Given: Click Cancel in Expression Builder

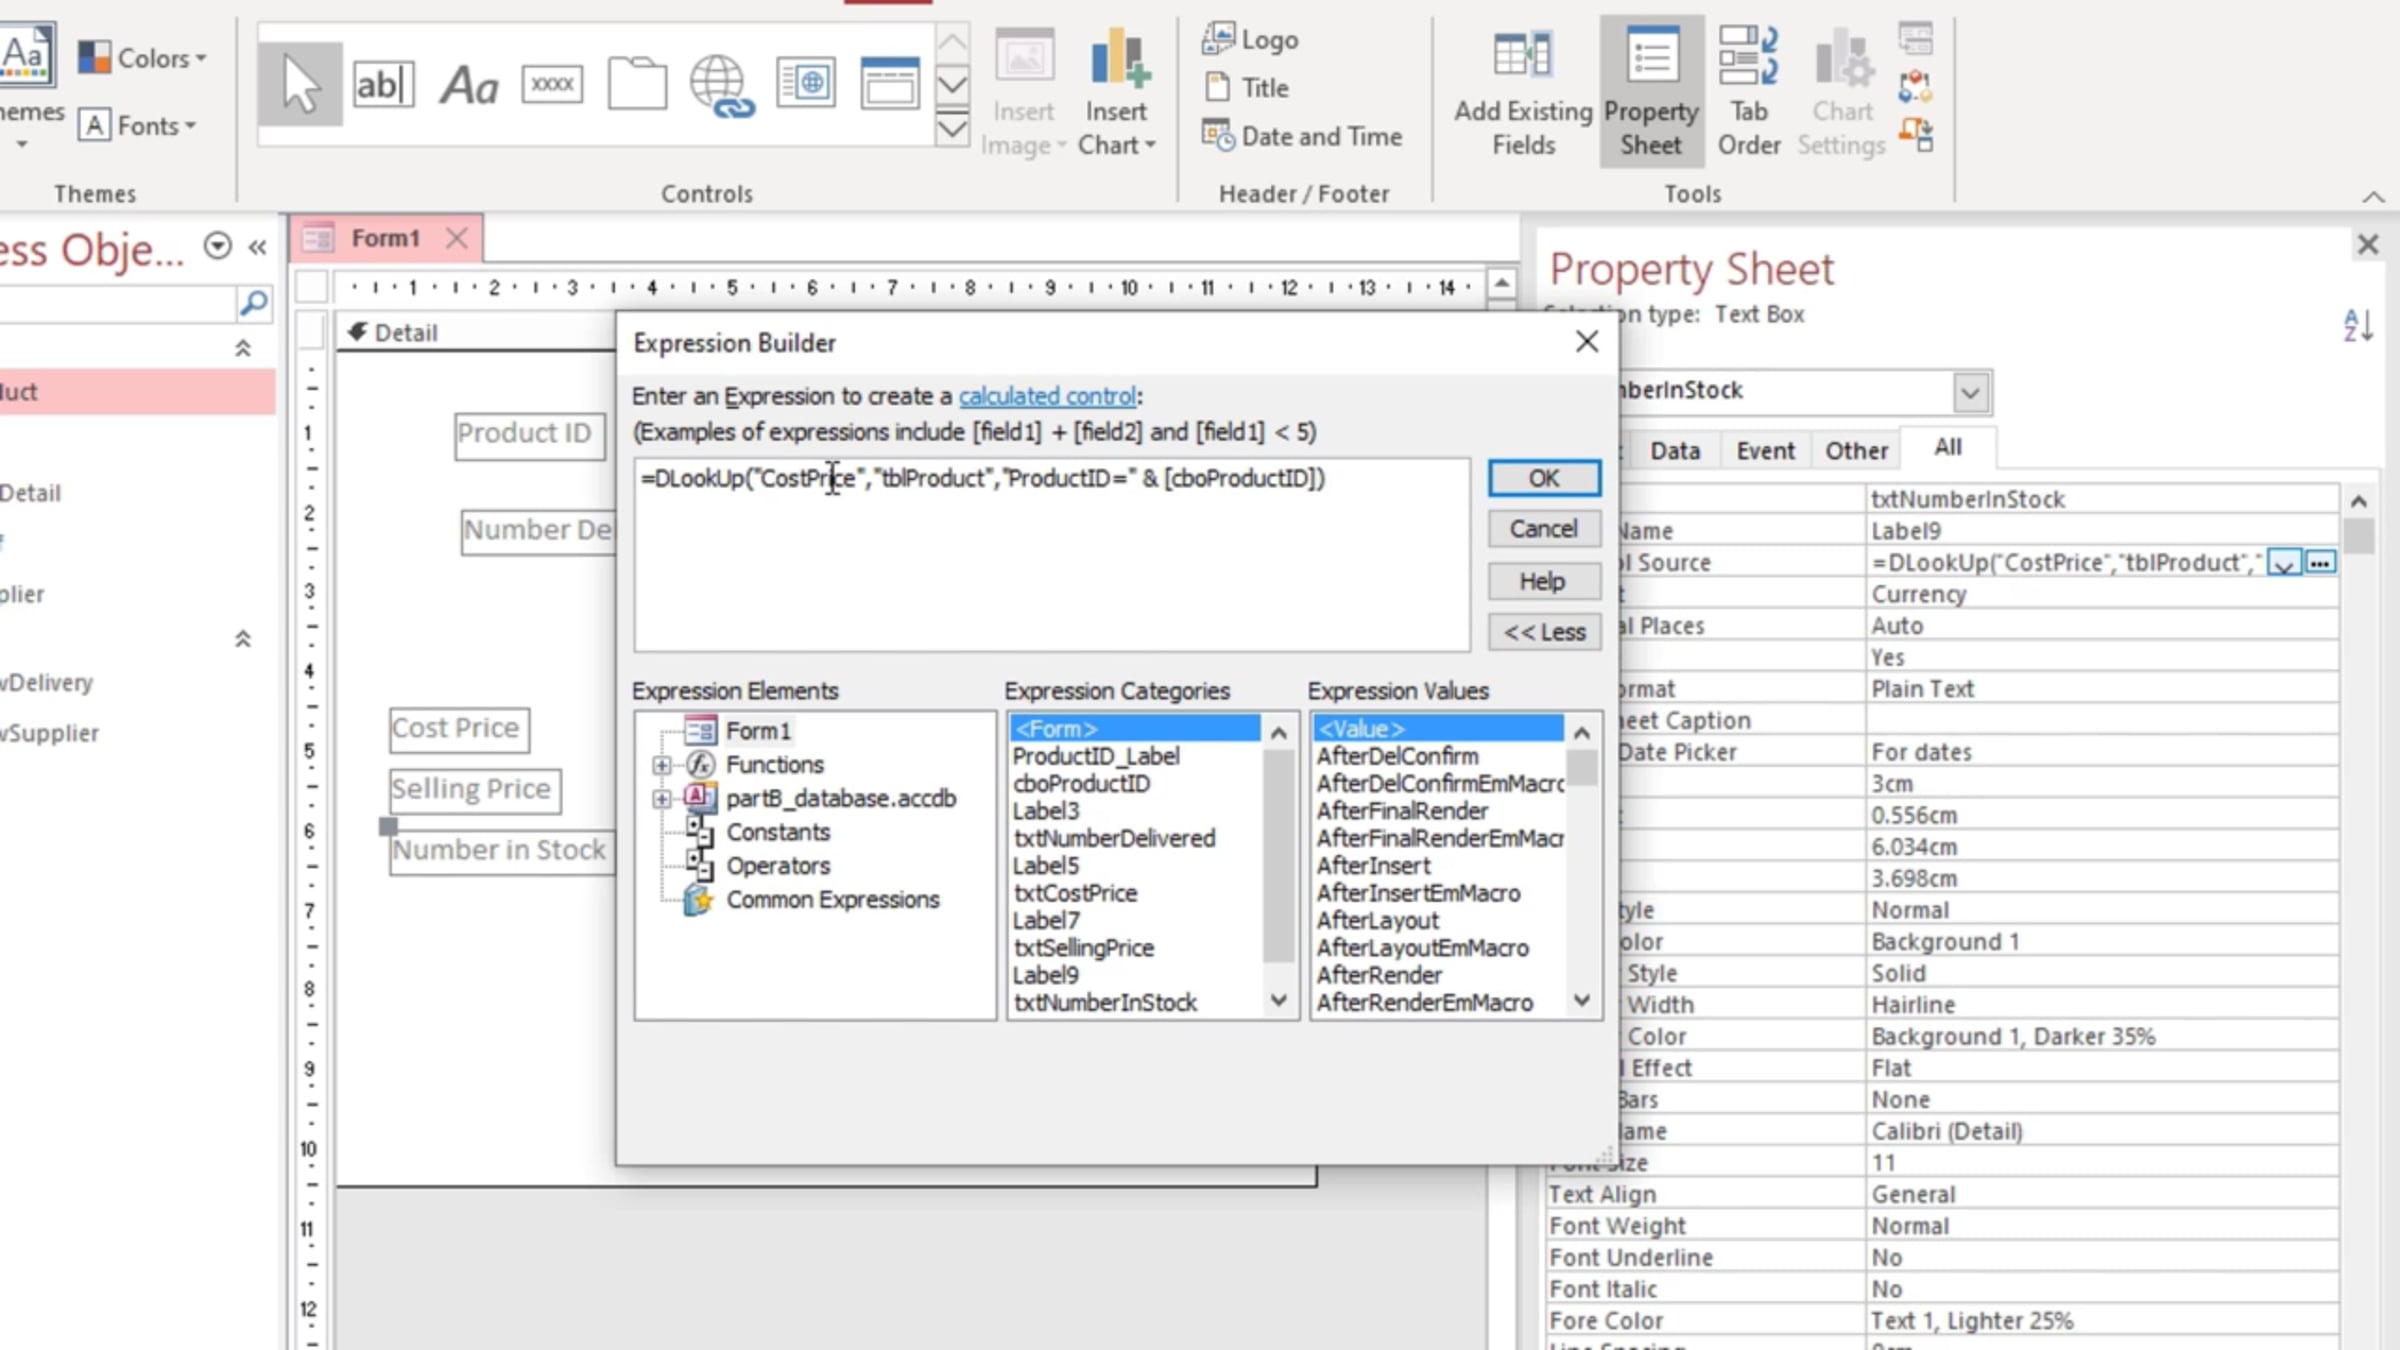Looking at the screenshot, I should click(1544, 529).
